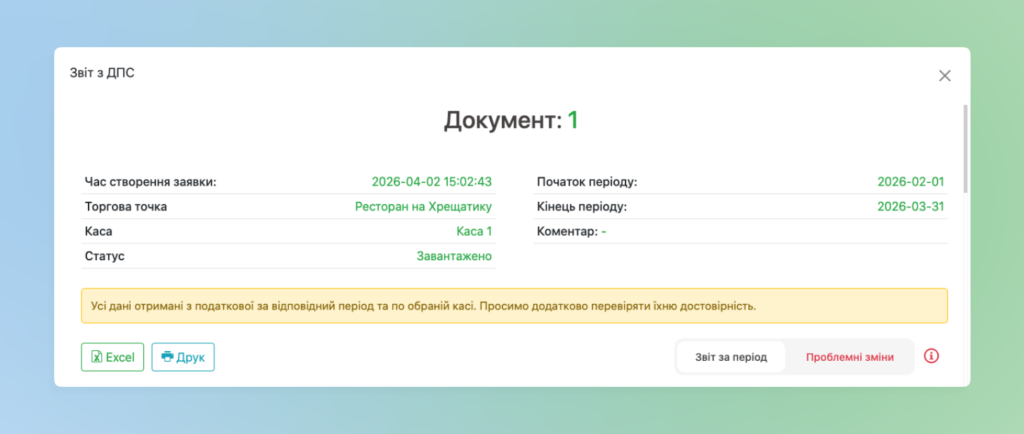Click the Час створення заявки label
This screenshot has width=1024, height=434.
coord(150,182)
